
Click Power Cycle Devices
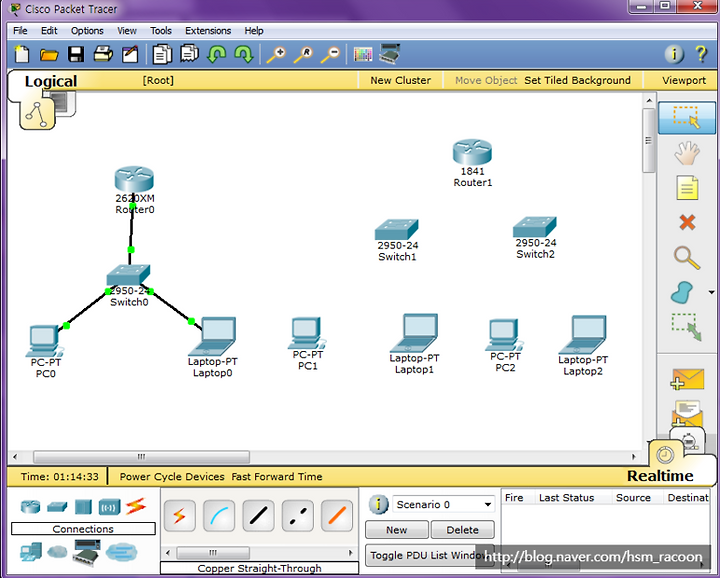(x=172, y=477)
